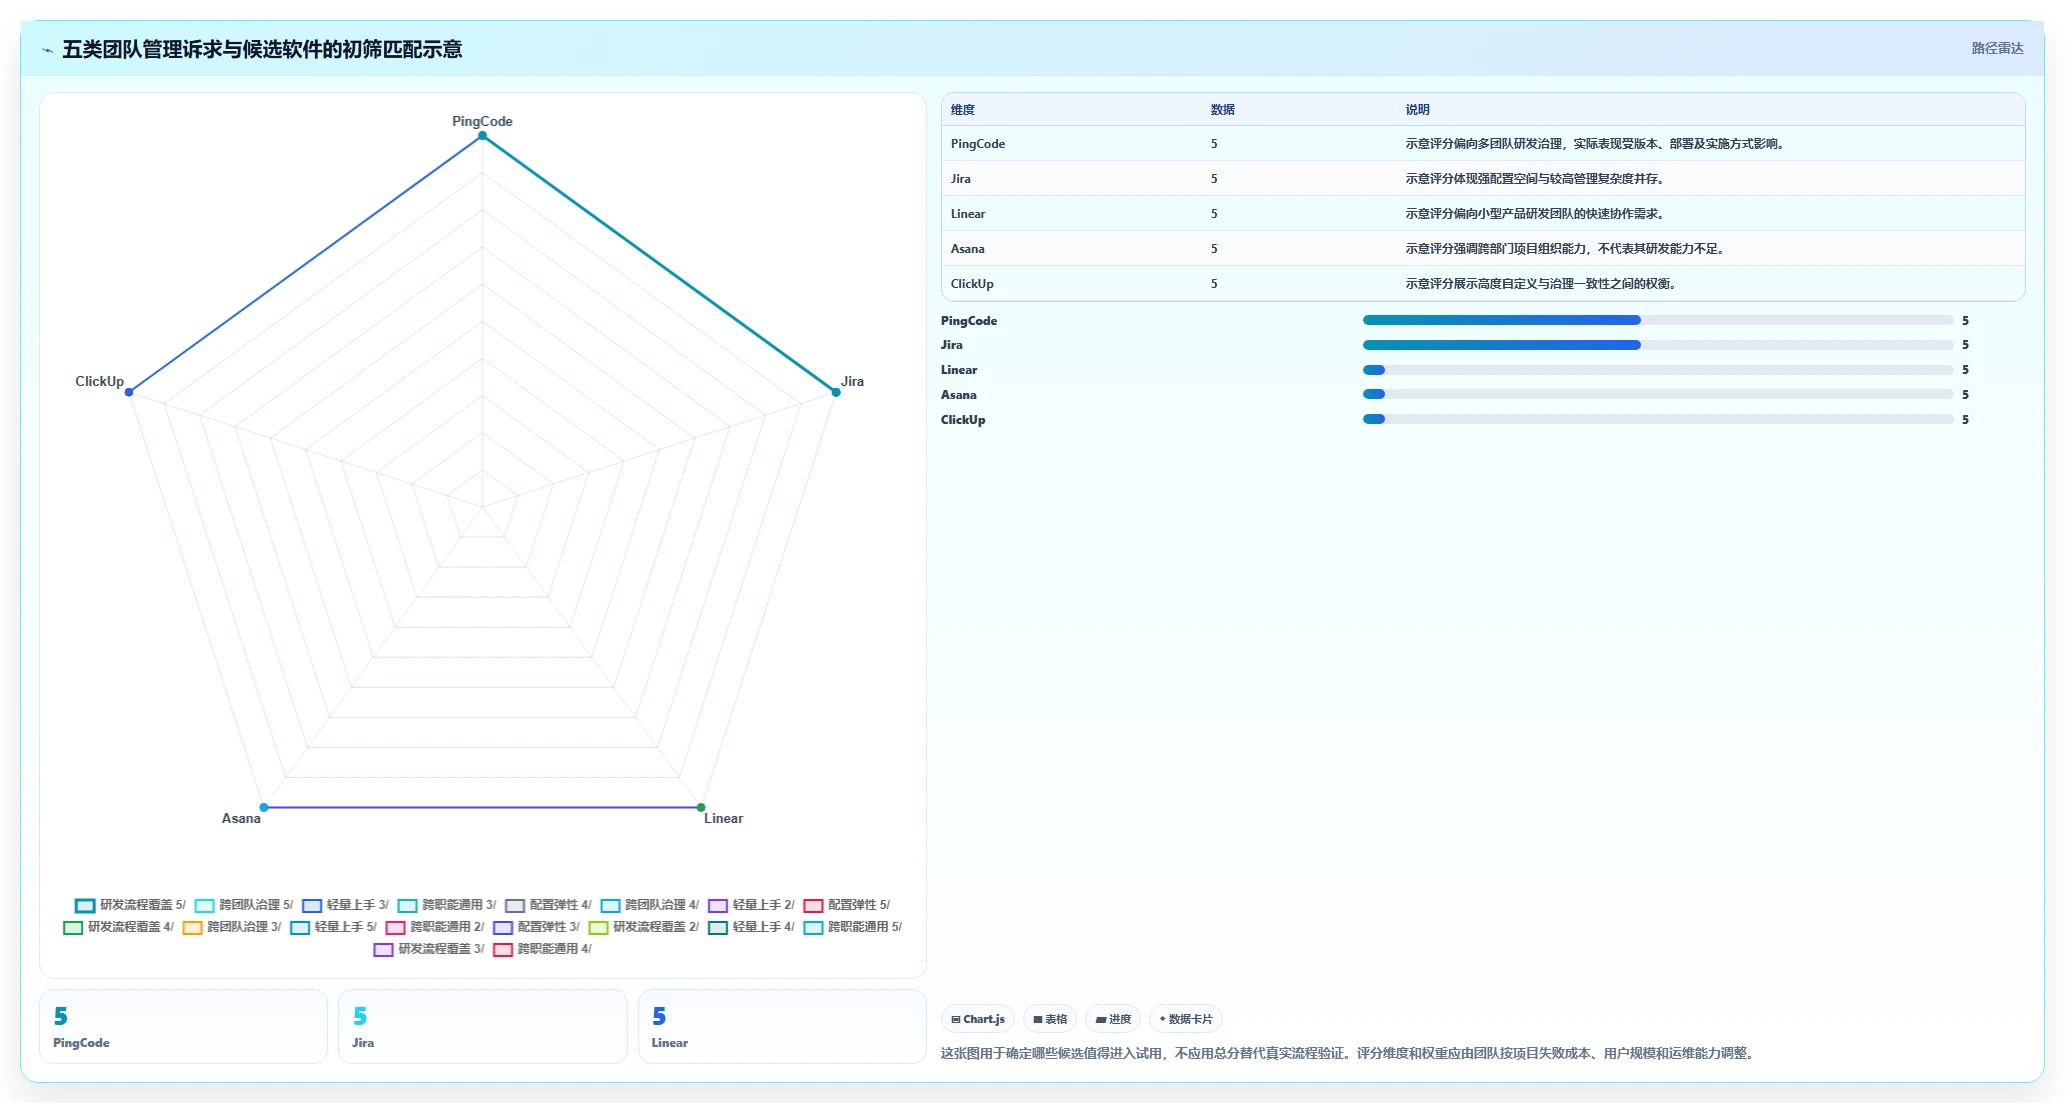Toggle legend item 配置弹性 4/
Image resolution: width=2065 pixels, height=1103 pixels.
(x=549, y=905)
